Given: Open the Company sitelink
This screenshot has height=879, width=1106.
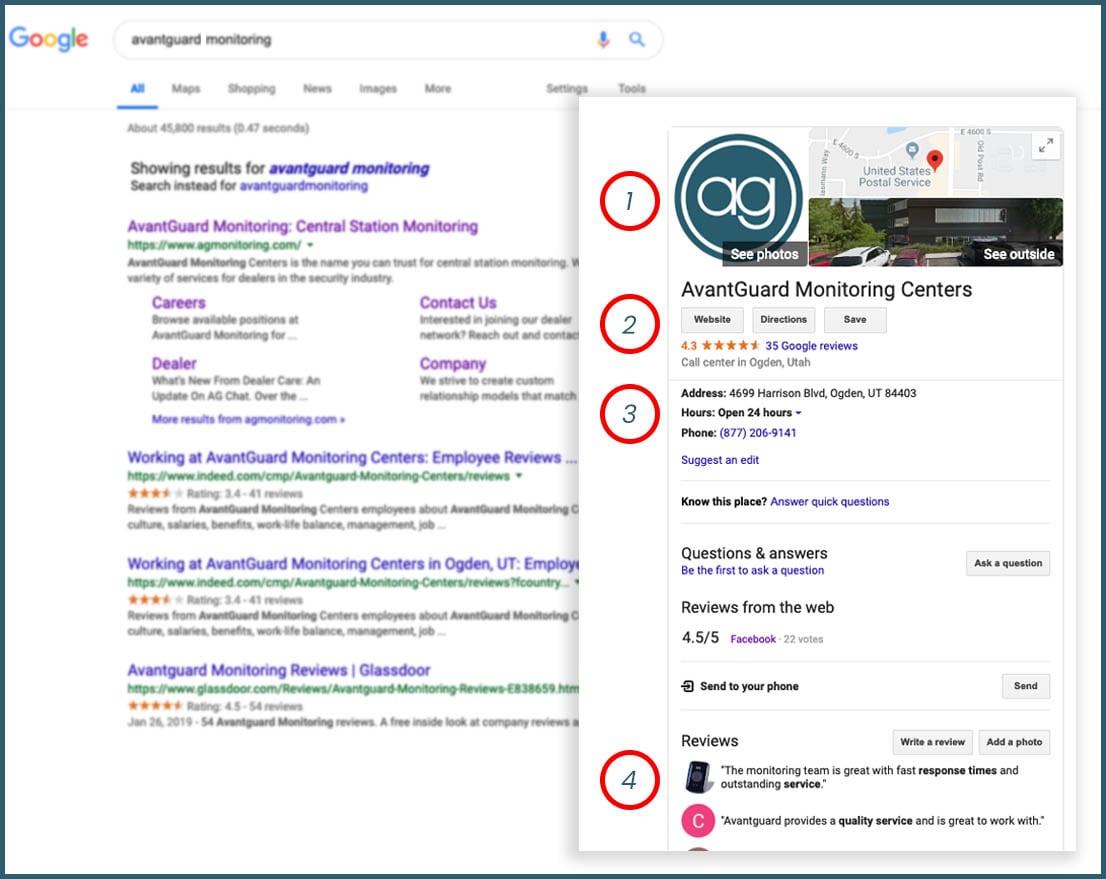Looking at the screenshot, I should [453, 363].
